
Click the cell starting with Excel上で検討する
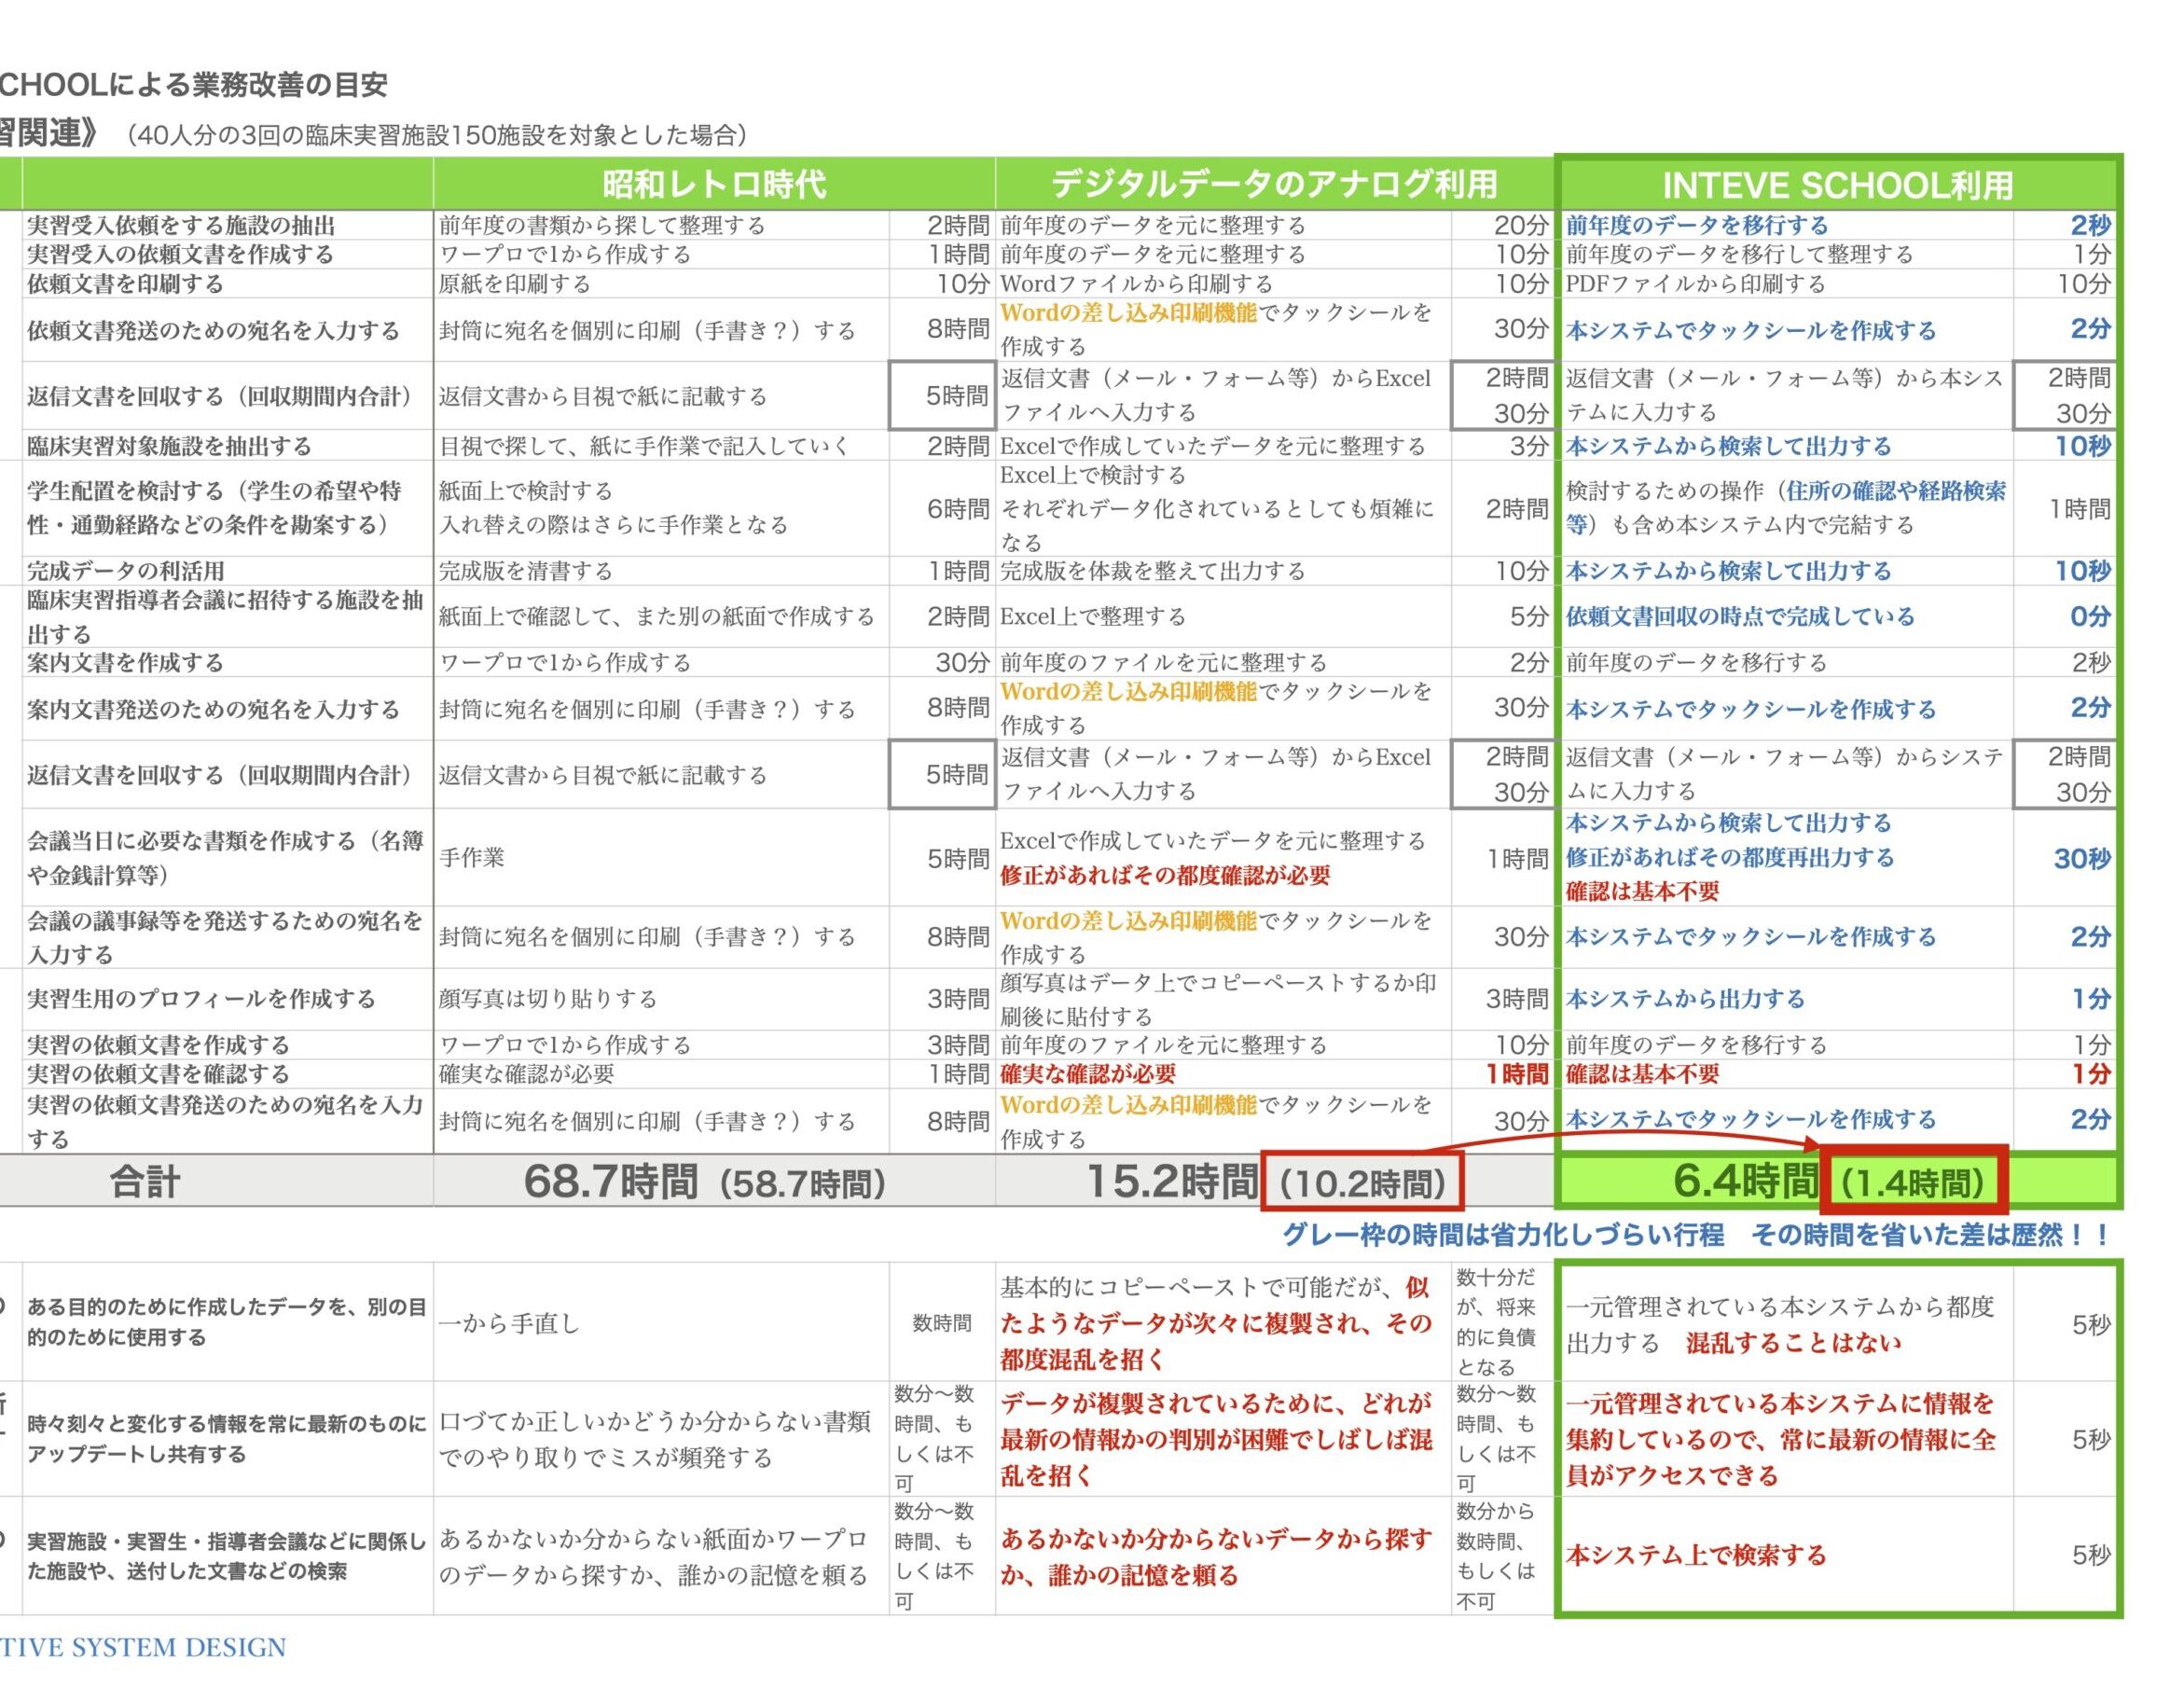click(x=1218, y=508)
